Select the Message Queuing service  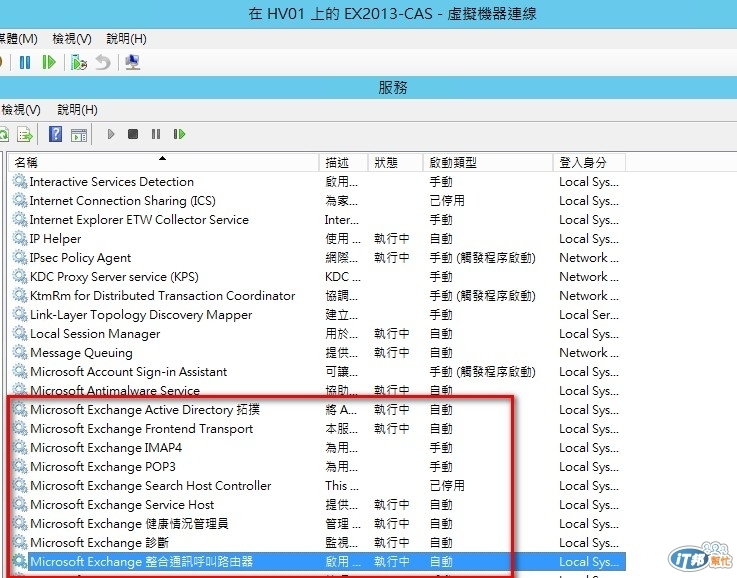coord(81,353)
